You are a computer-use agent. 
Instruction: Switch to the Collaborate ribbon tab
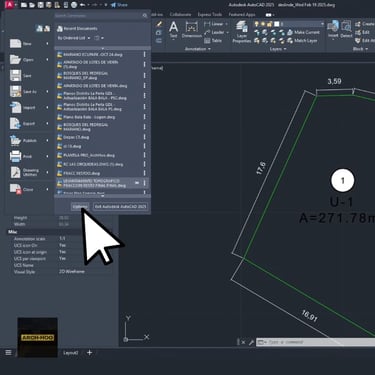tap(180, 14)
